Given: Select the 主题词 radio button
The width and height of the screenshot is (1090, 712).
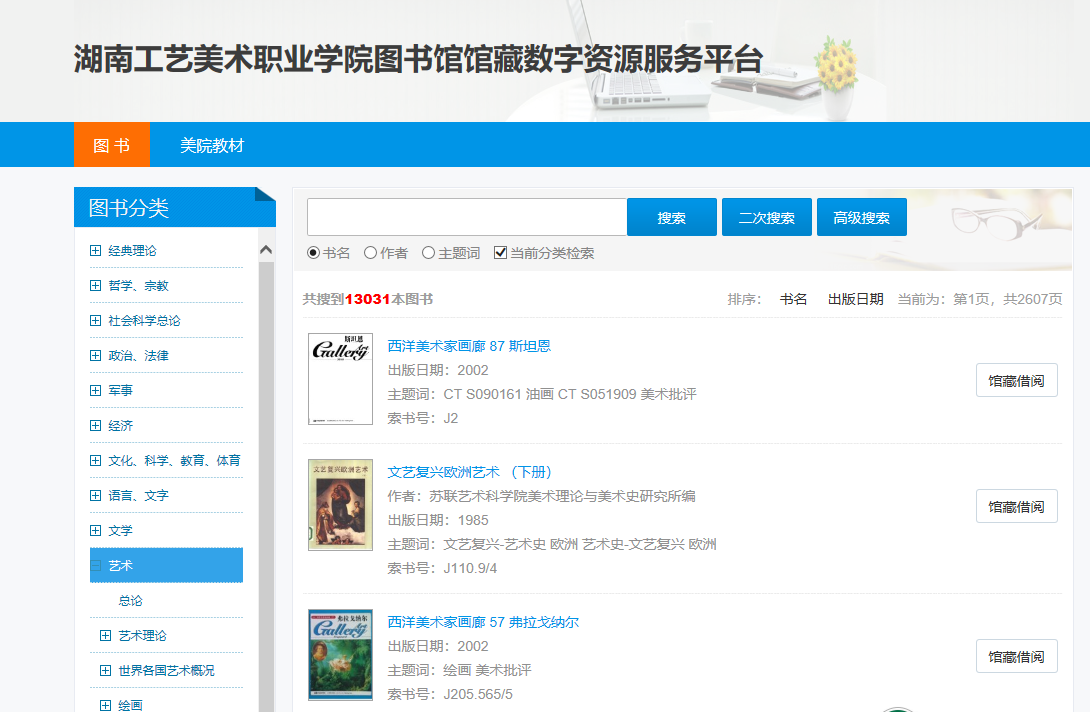Looking at the screenshot, I should (x=428, y=253).
